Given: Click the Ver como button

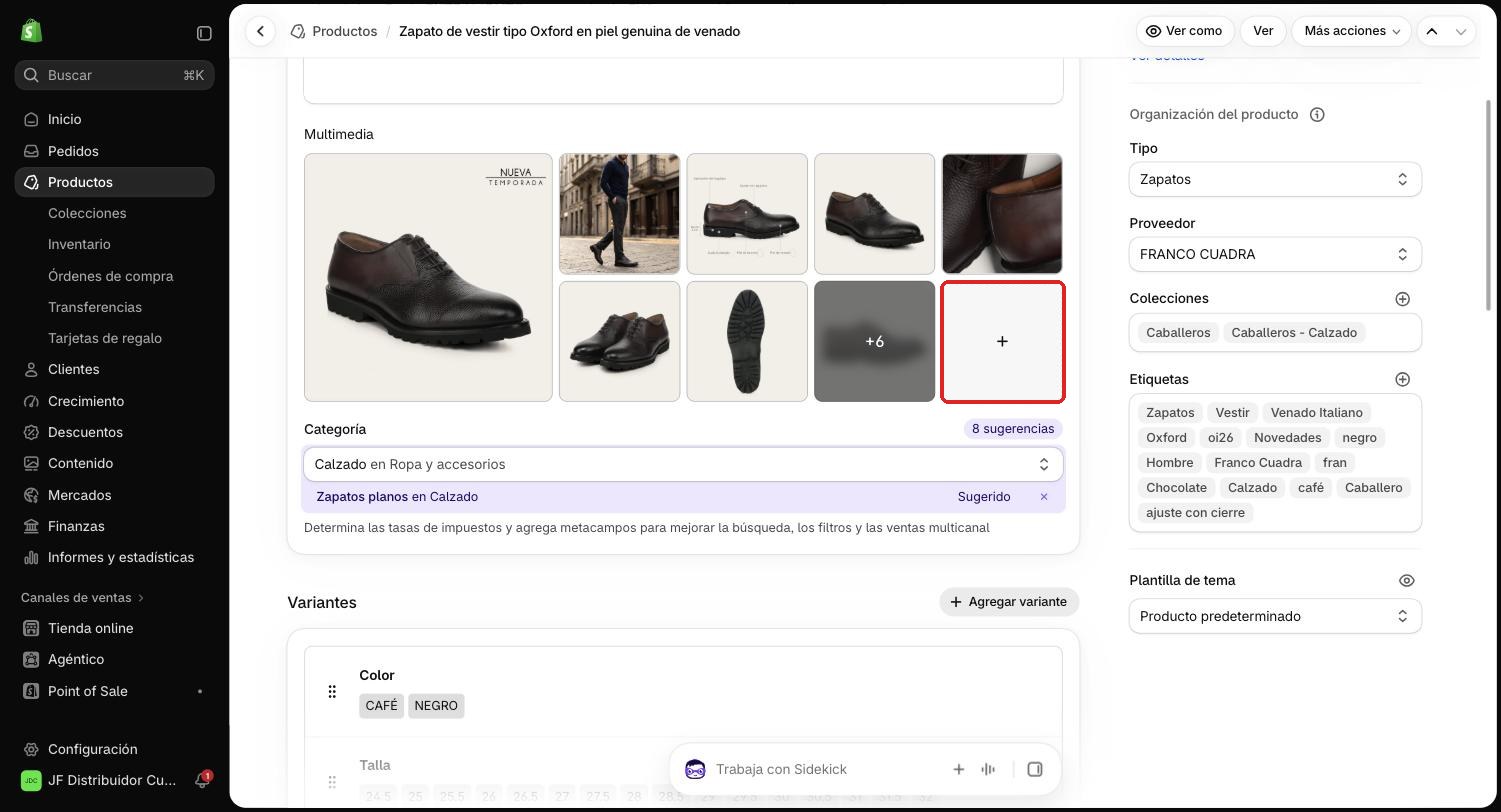Looking at the screenshot, I should tap(1185, 31).
